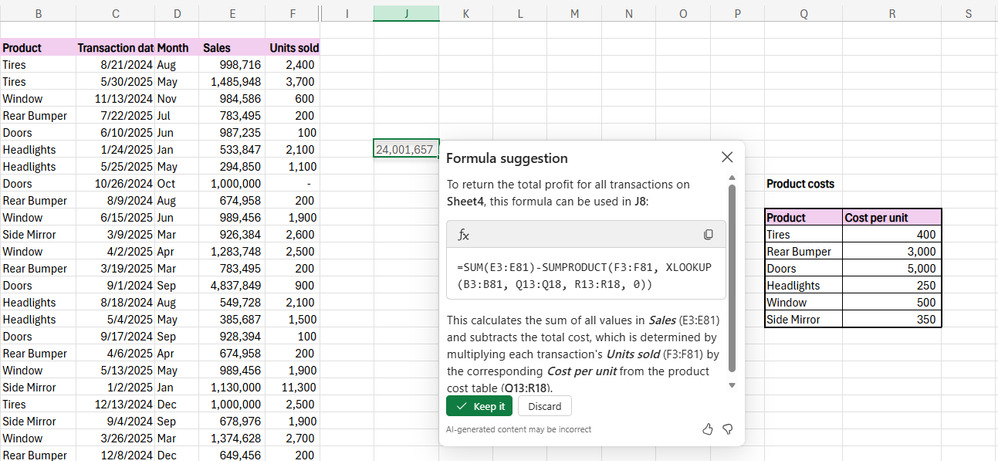Screen dimensions: 998x461
Task: Select column R header
Action: [892, 13]
